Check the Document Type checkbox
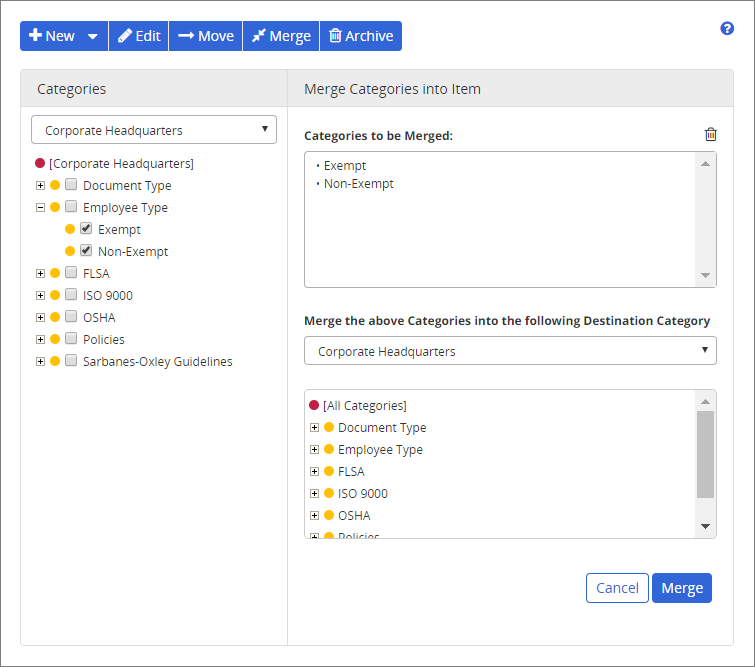 click(71, 185)
